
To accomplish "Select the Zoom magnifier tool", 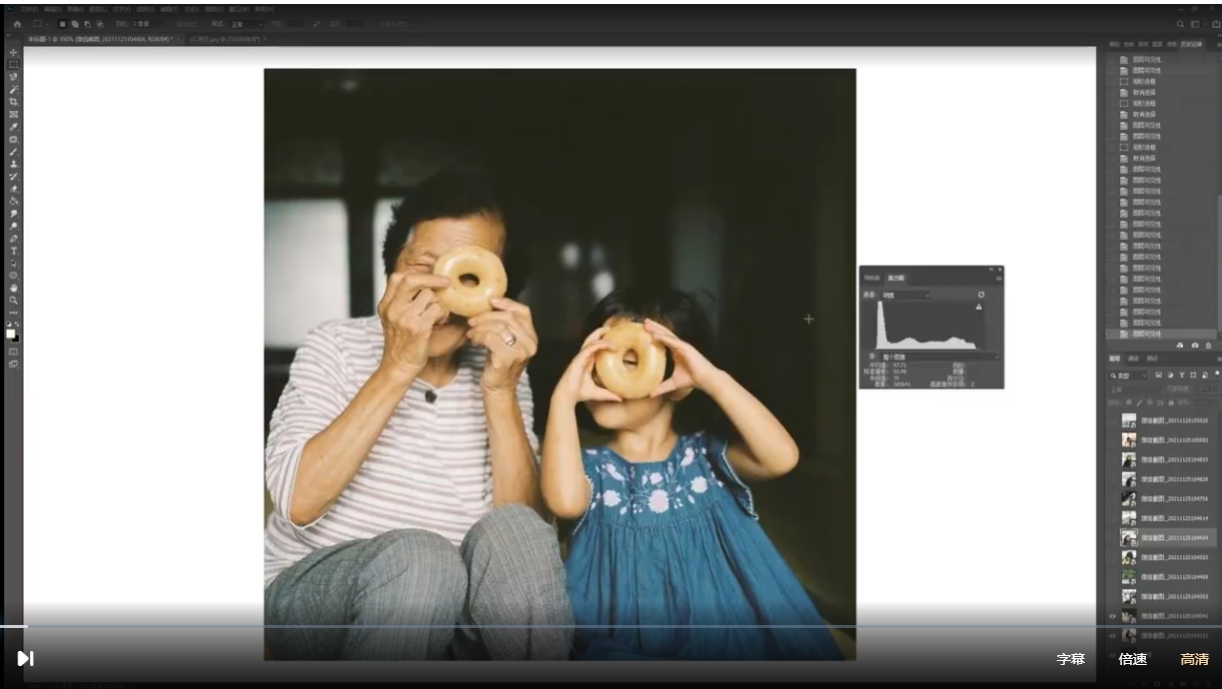I will [13, 300].
